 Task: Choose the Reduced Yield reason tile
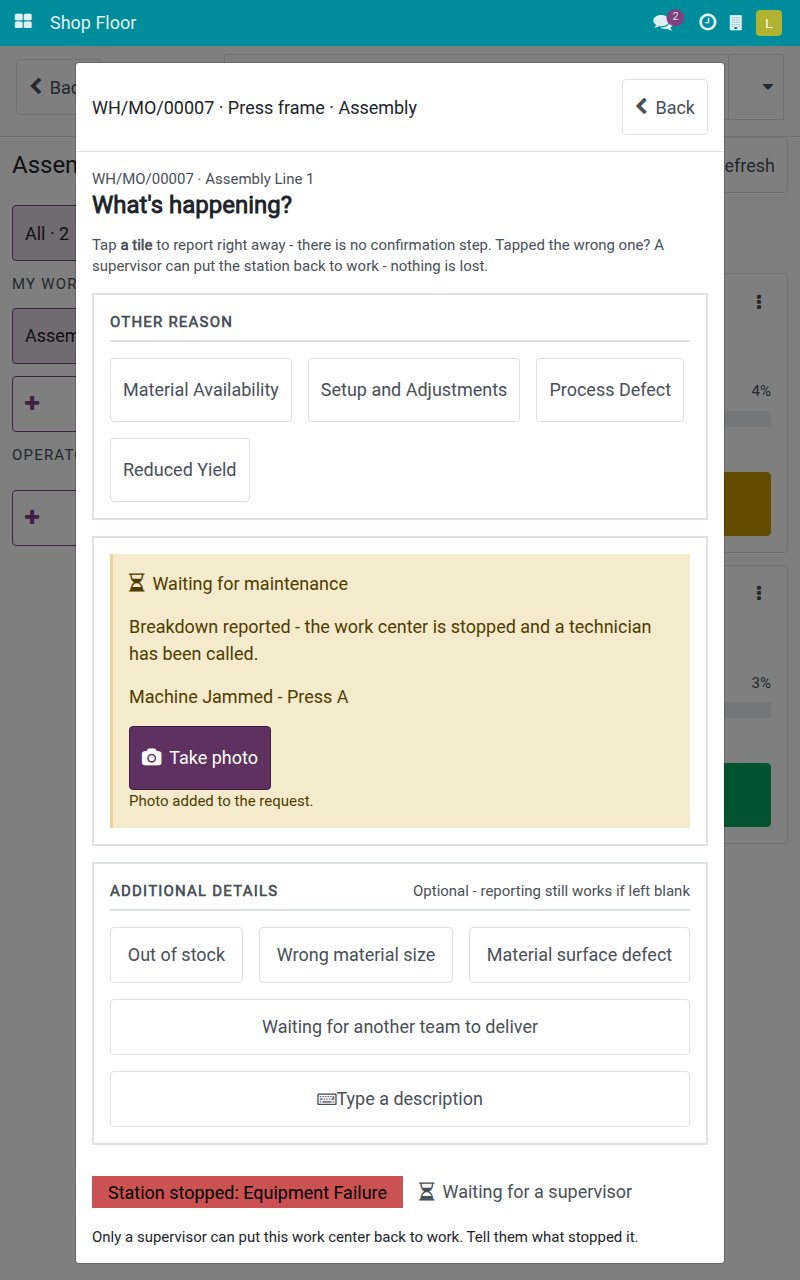[180, 470]
